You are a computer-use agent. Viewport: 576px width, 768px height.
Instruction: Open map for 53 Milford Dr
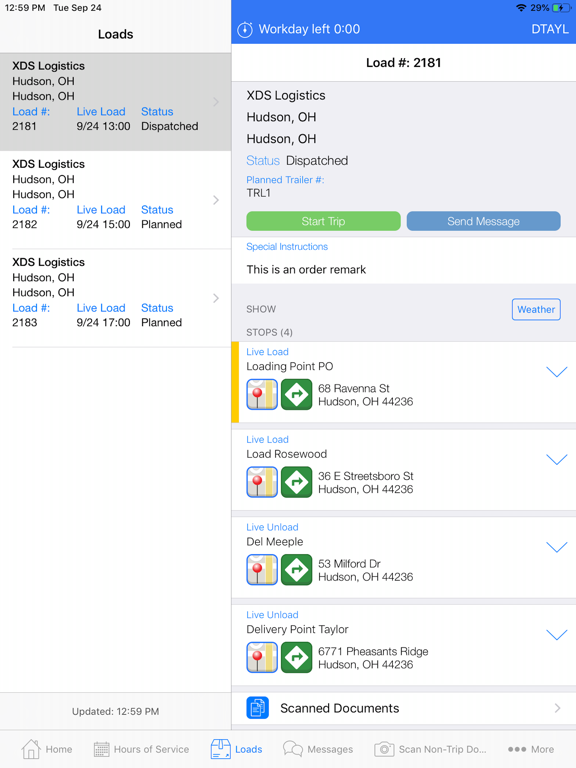[x=262, y=570]
